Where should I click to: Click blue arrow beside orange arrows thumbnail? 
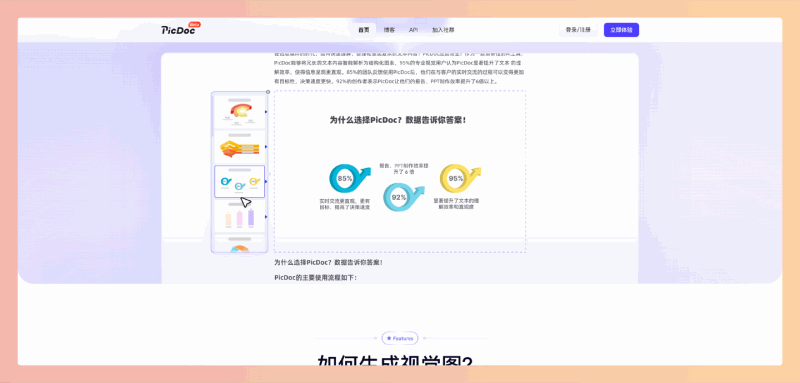[266, 147]
